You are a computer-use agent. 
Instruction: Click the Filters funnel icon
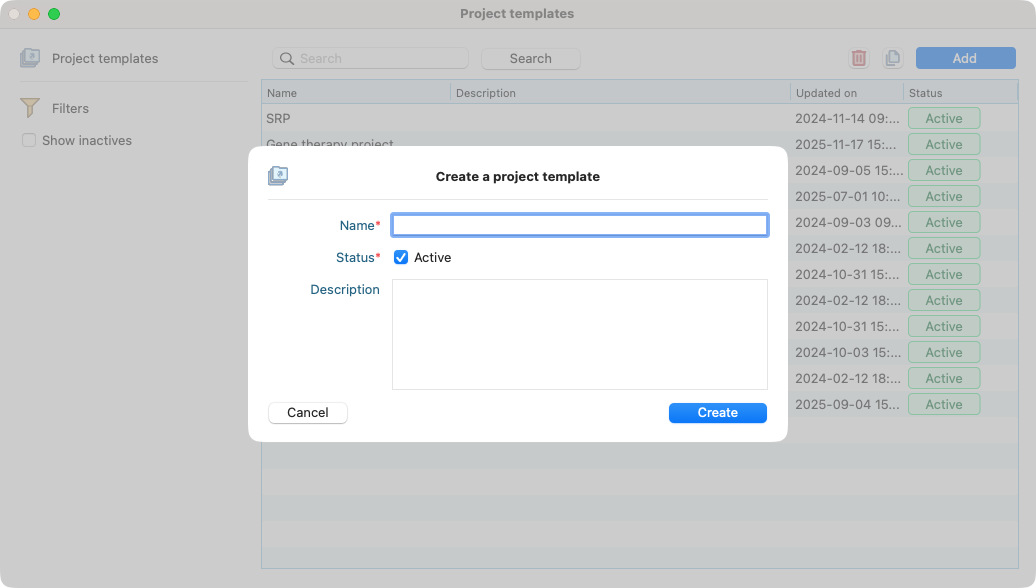pyautogui.click(x=30, y=108)
